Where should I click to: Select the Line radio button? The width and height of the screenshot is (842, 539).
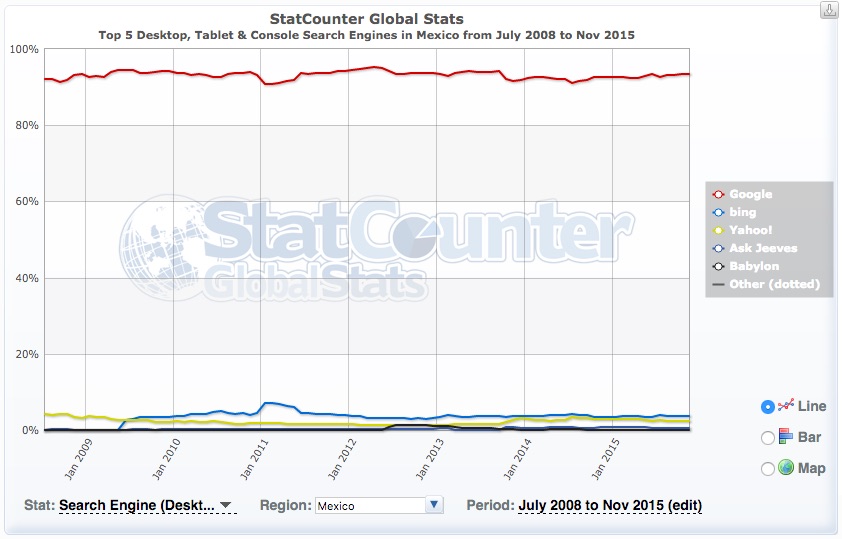coord(768,407)
